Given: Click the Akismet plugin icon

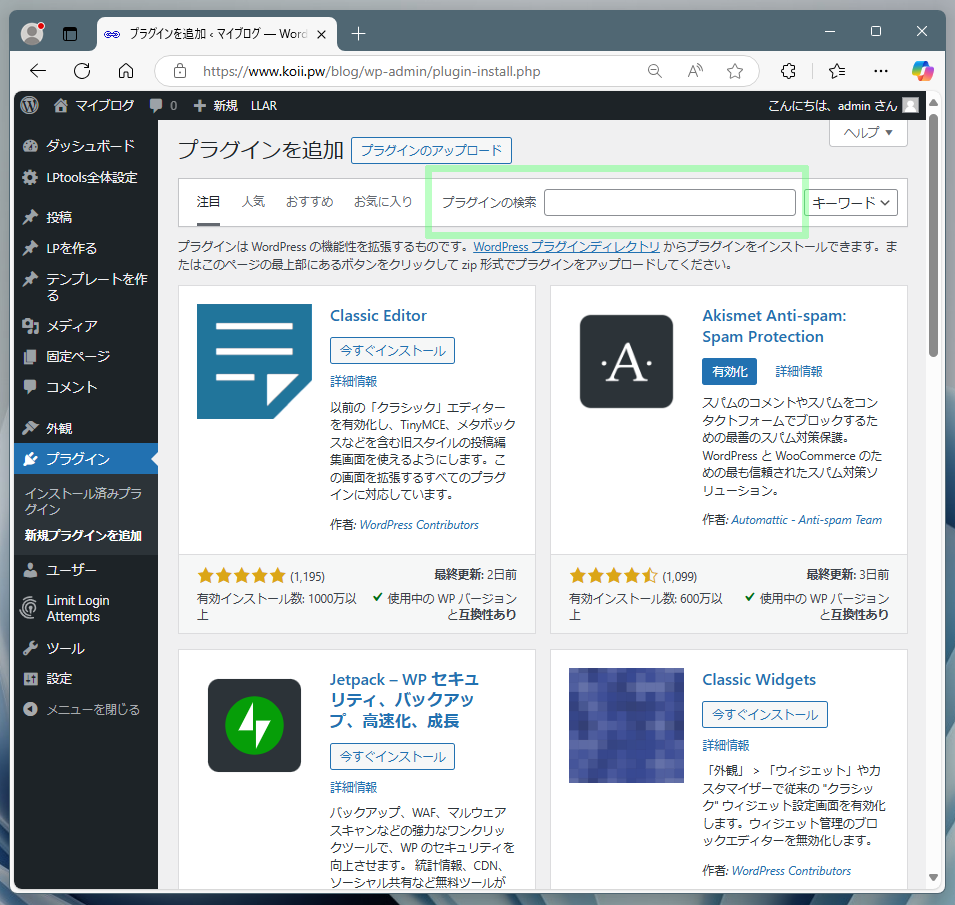Looking at the screenshot, I should (626, 361).
